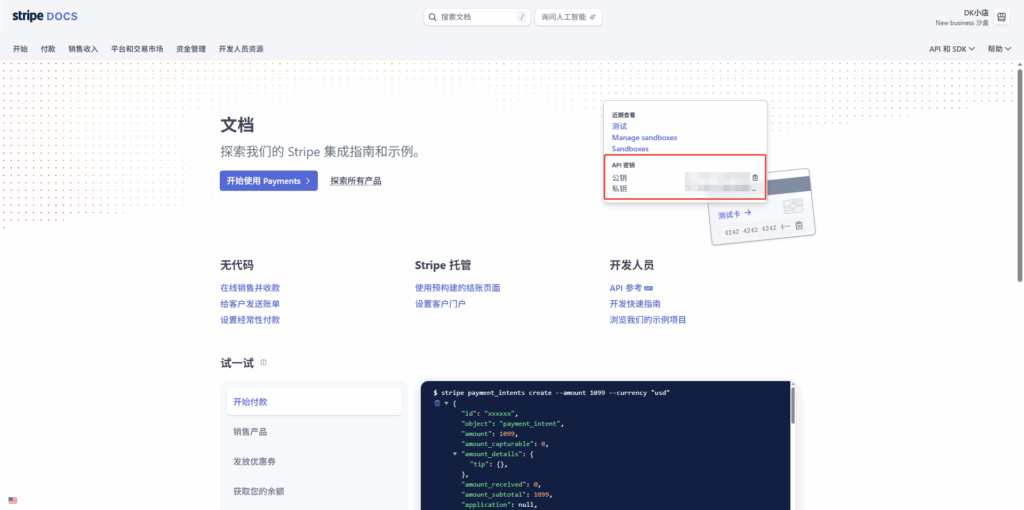Expand the 帮助 help menu
Screen dimensions: 1024x510
[x=998, y=49]
